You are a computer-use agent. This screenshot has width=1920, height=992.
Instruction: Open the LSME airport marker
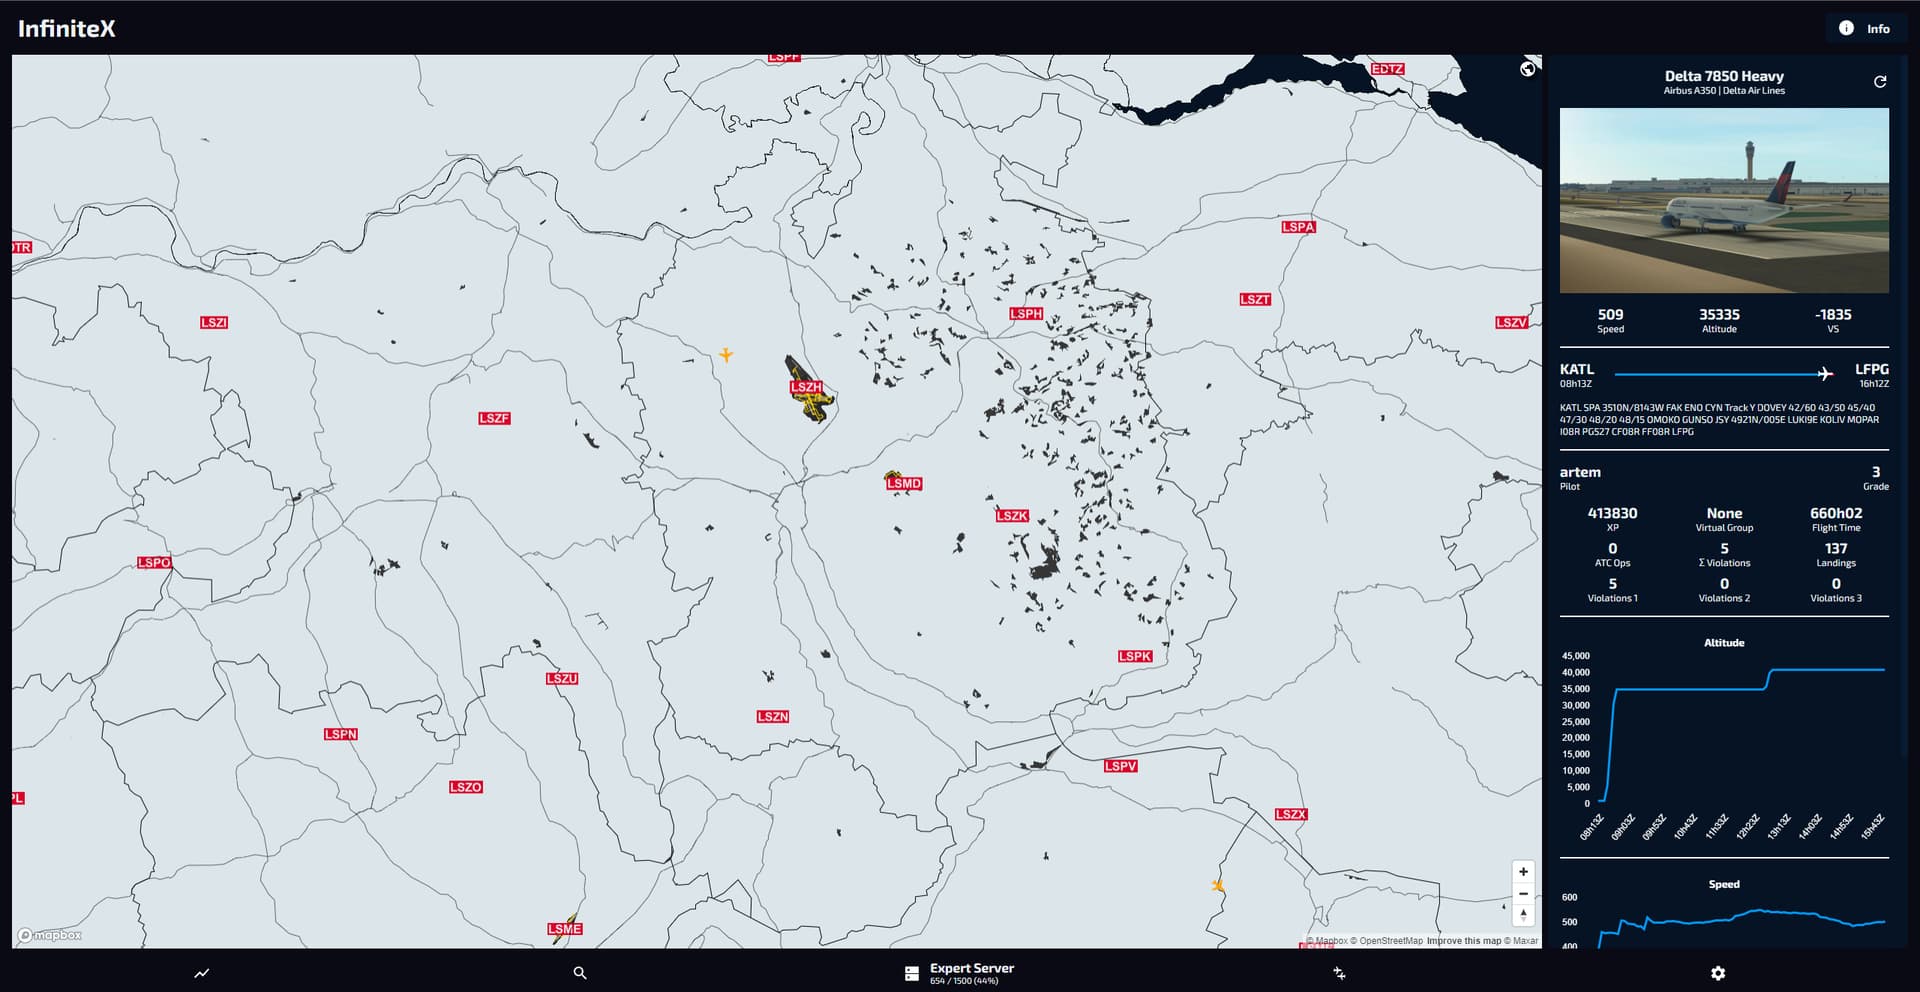565,929
